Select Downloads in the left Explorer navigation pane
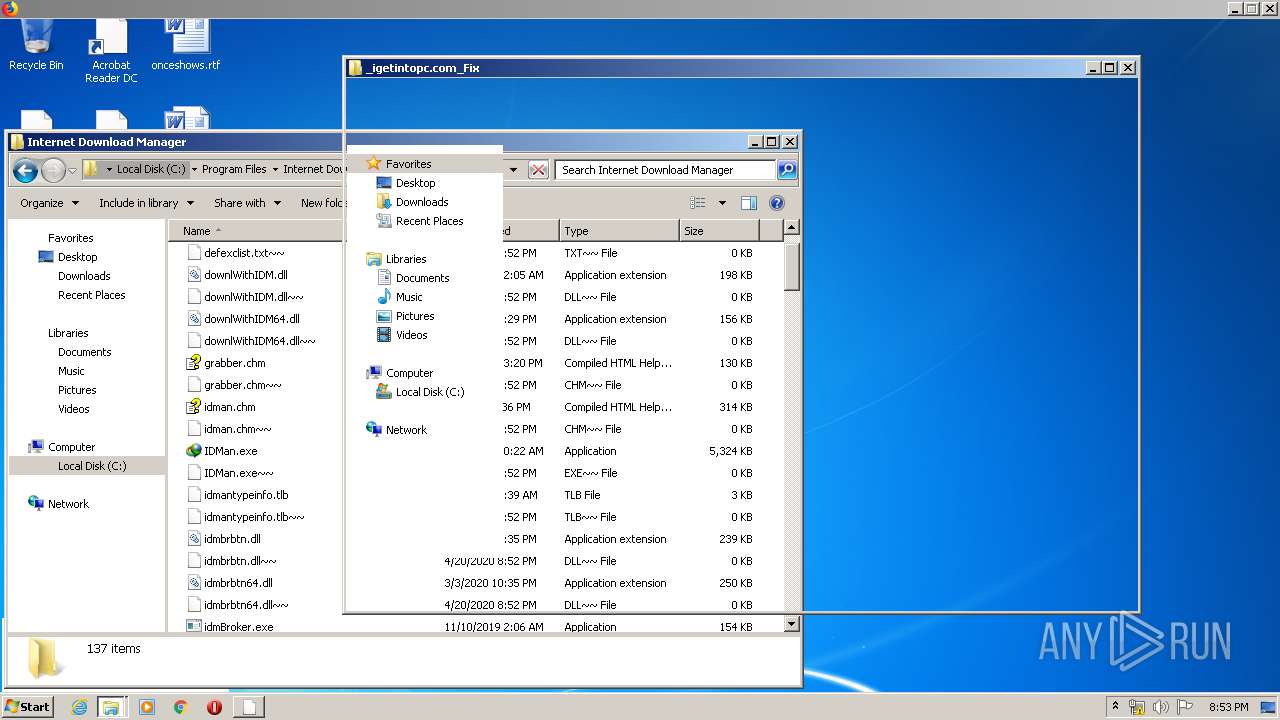This screenshot has width=1280, height=720. [x=84, y=276]
